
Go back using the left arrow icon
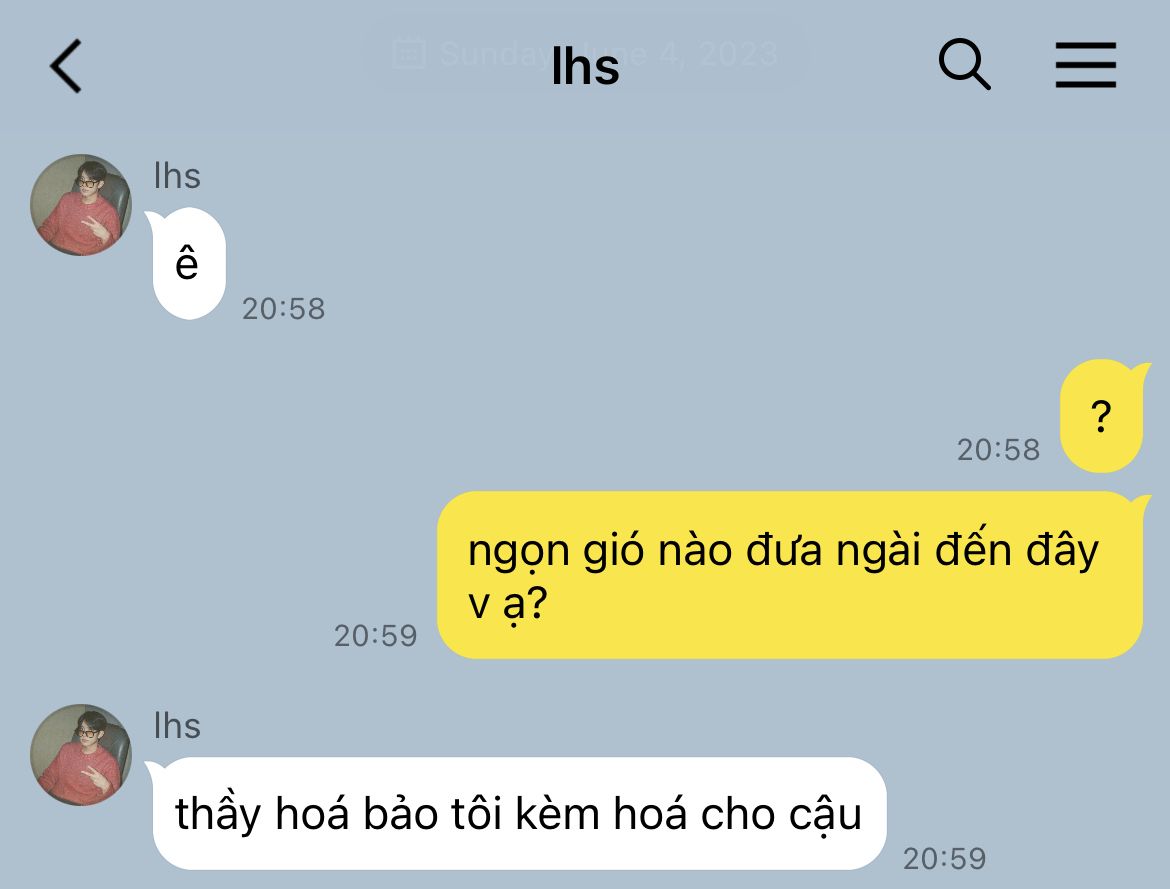pos(66,66)
